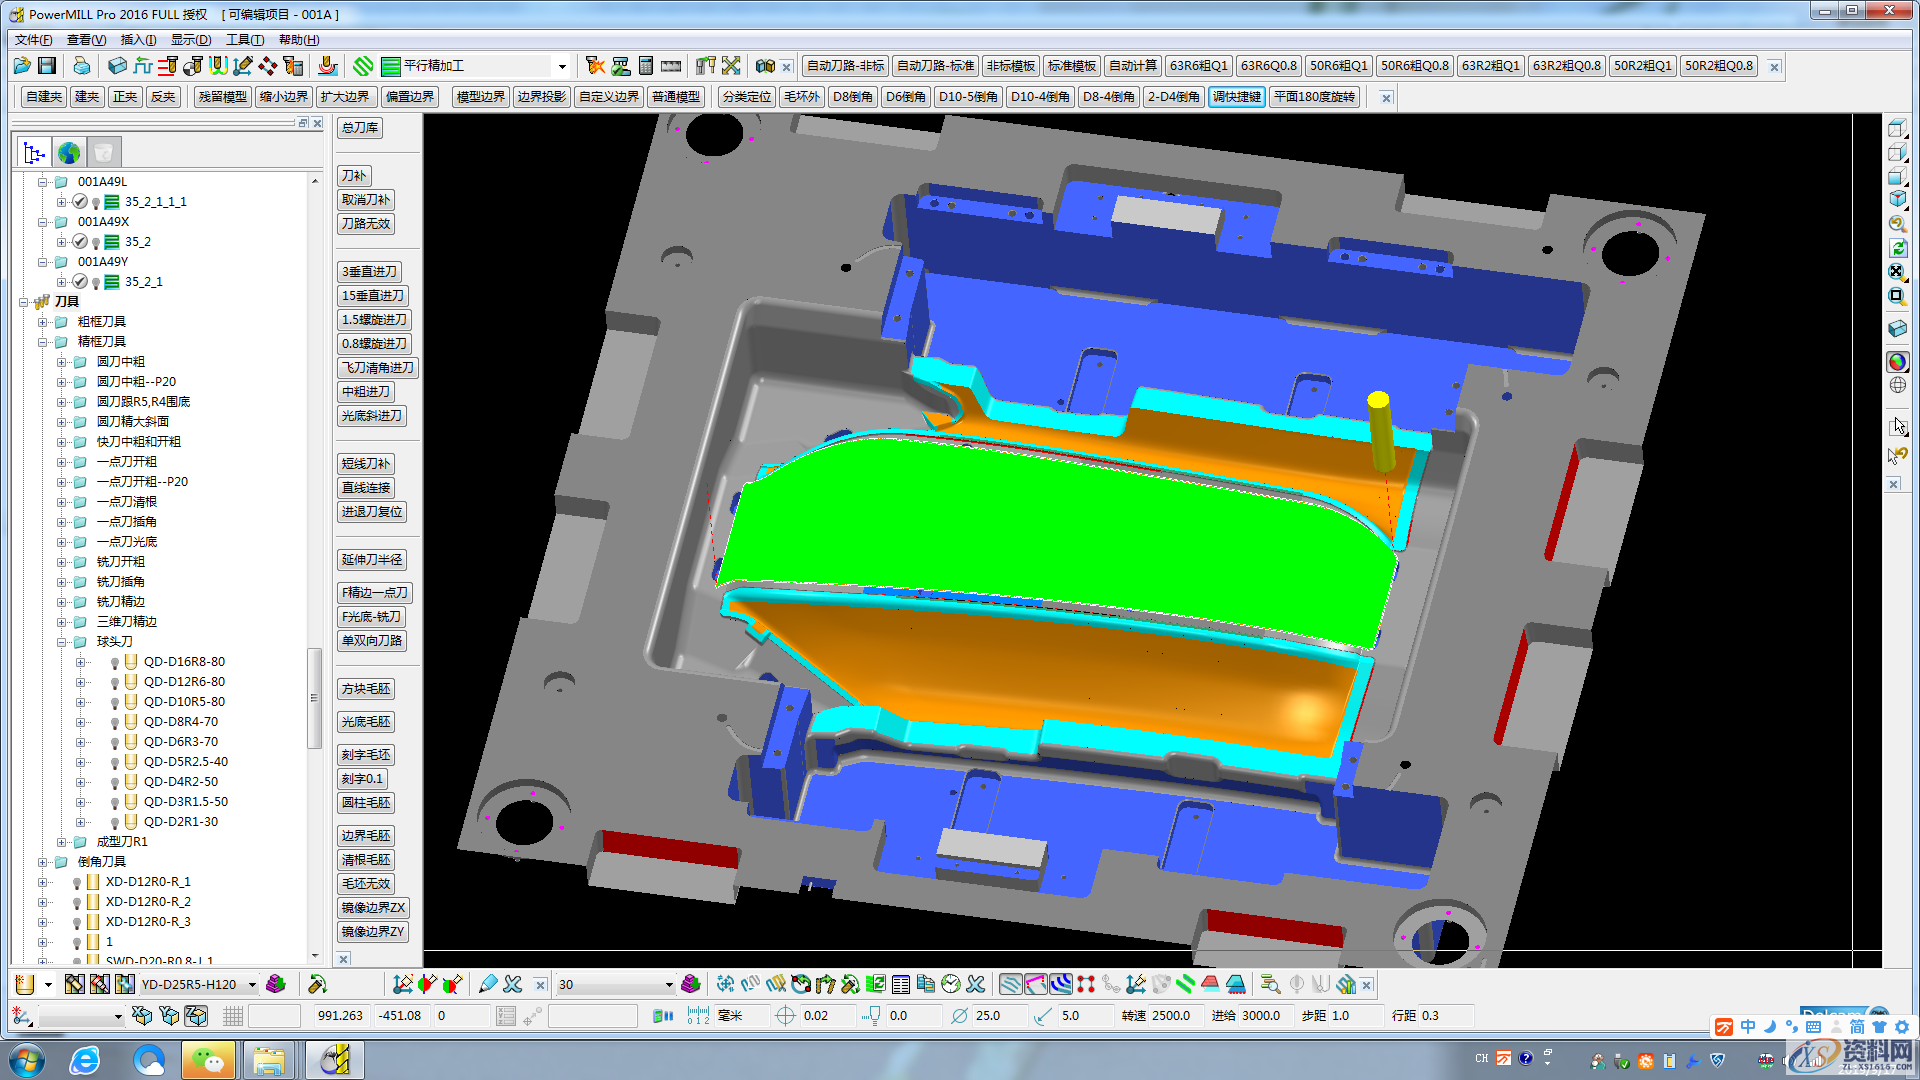Click the globe icon in explorer panel
The image size is (1920, 1080).
69,153
